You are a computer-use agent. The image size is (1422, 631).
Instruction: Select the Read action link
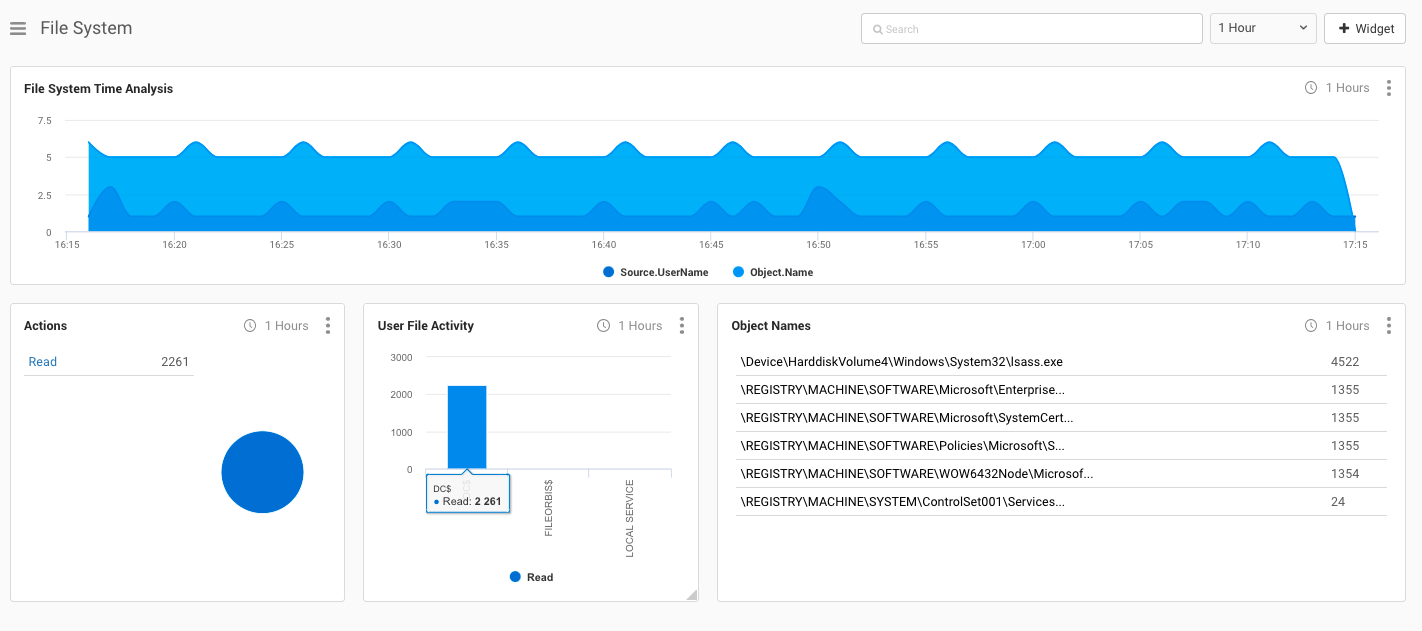[x=43, y=362]
